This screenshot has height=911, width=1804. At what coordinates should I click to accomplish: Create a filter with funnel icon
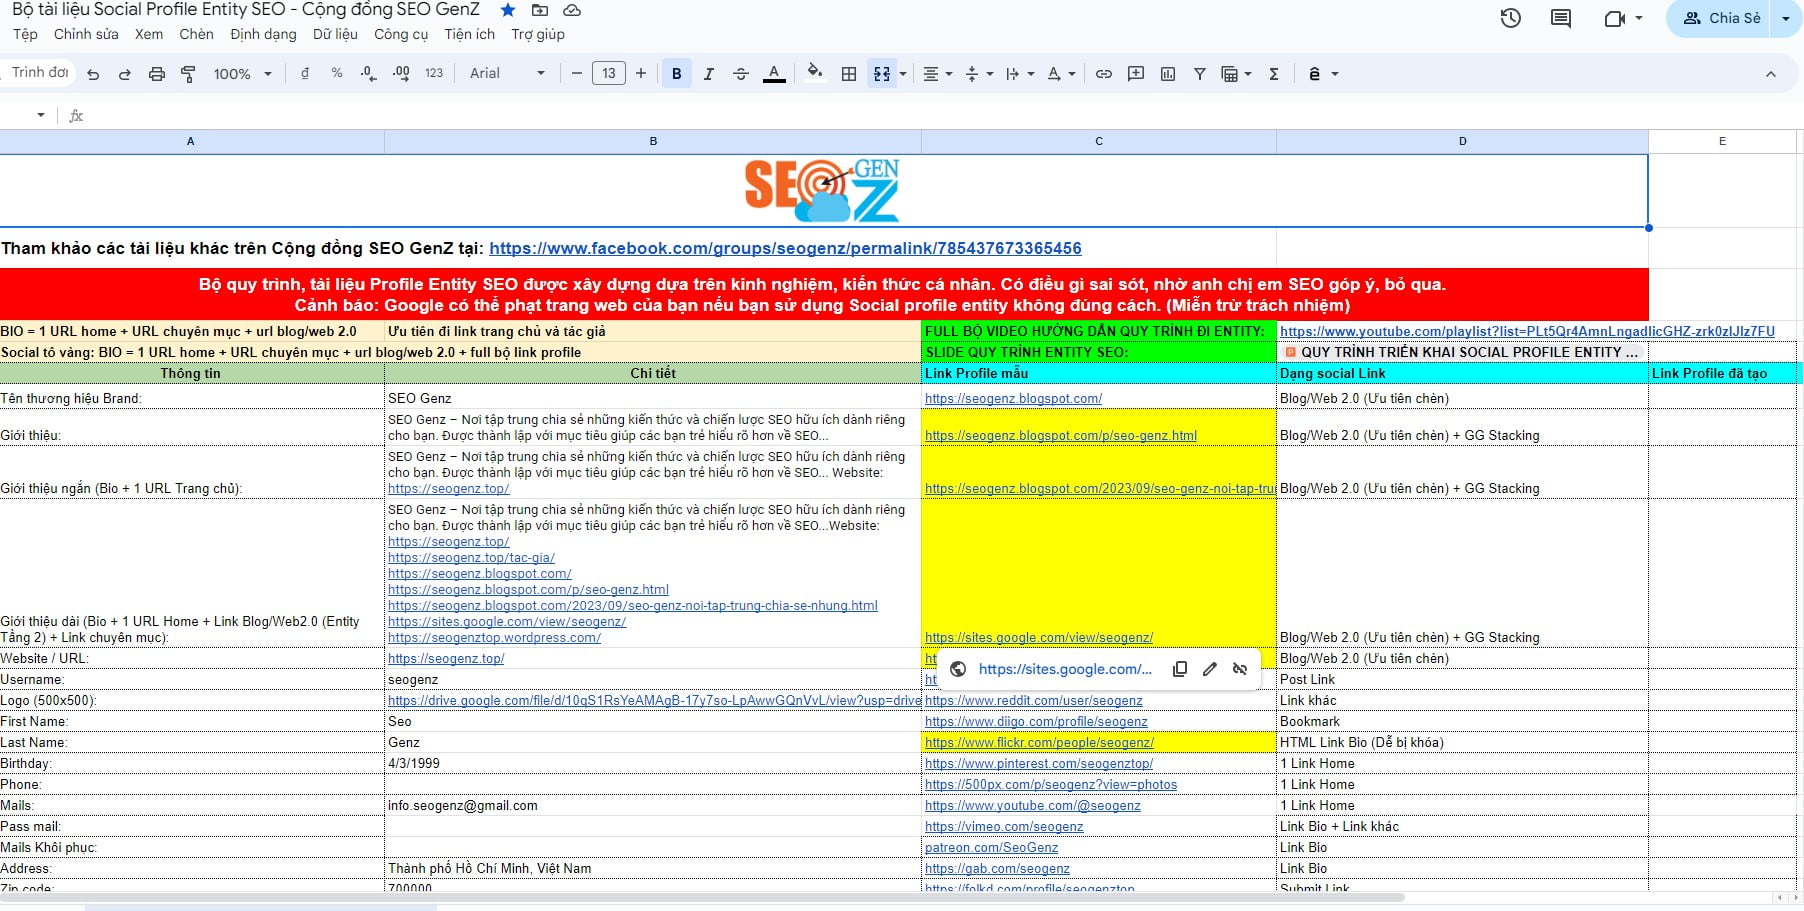click(1200, 74)
